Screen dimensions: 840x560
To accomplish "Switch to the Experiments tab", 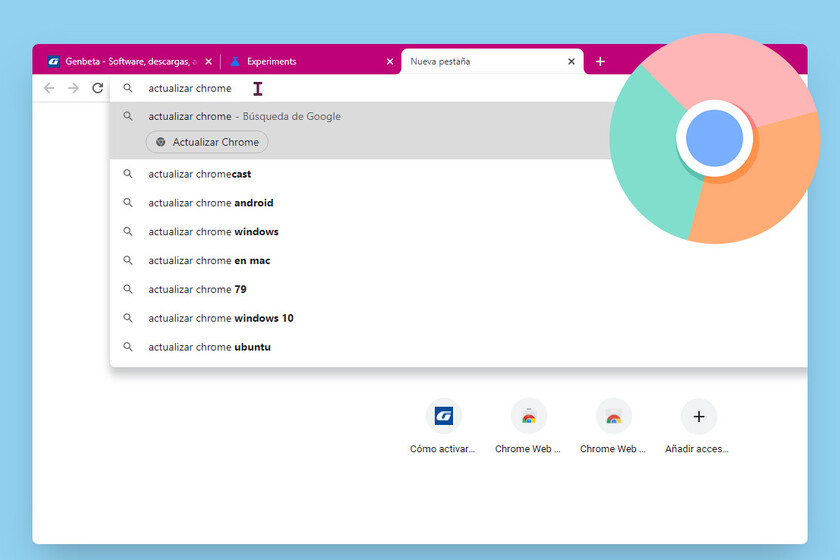I will pyautogui.click(x=311, y=62).
